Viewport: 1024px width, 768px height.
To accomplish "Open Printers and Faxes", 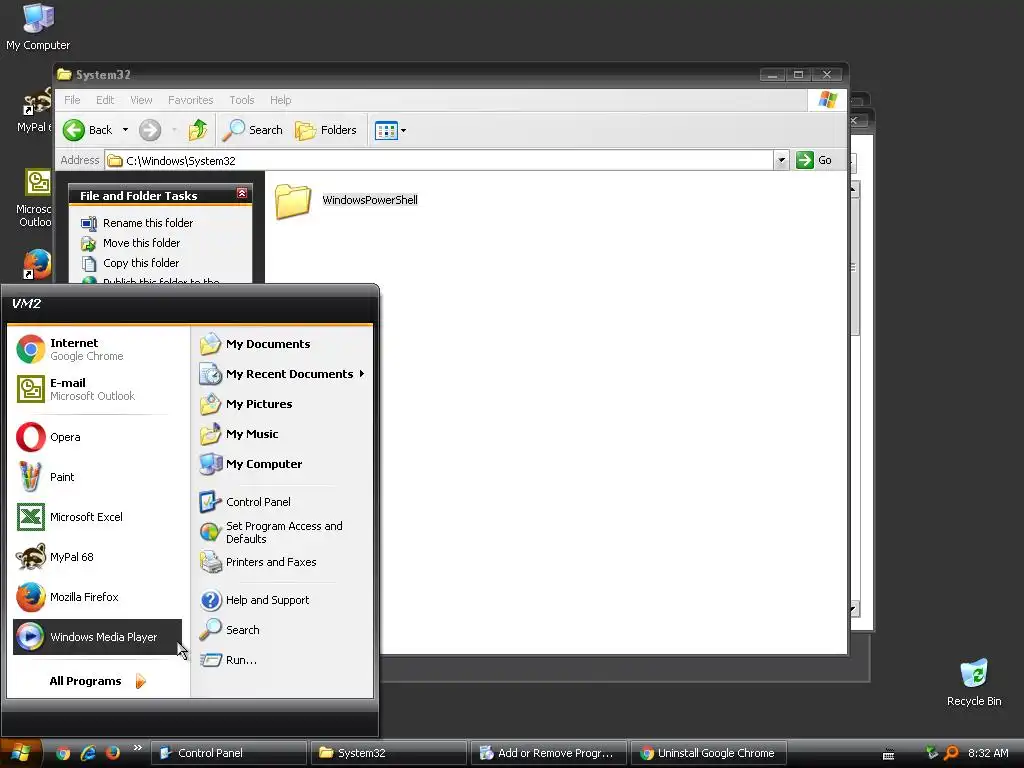I will 282,562.
